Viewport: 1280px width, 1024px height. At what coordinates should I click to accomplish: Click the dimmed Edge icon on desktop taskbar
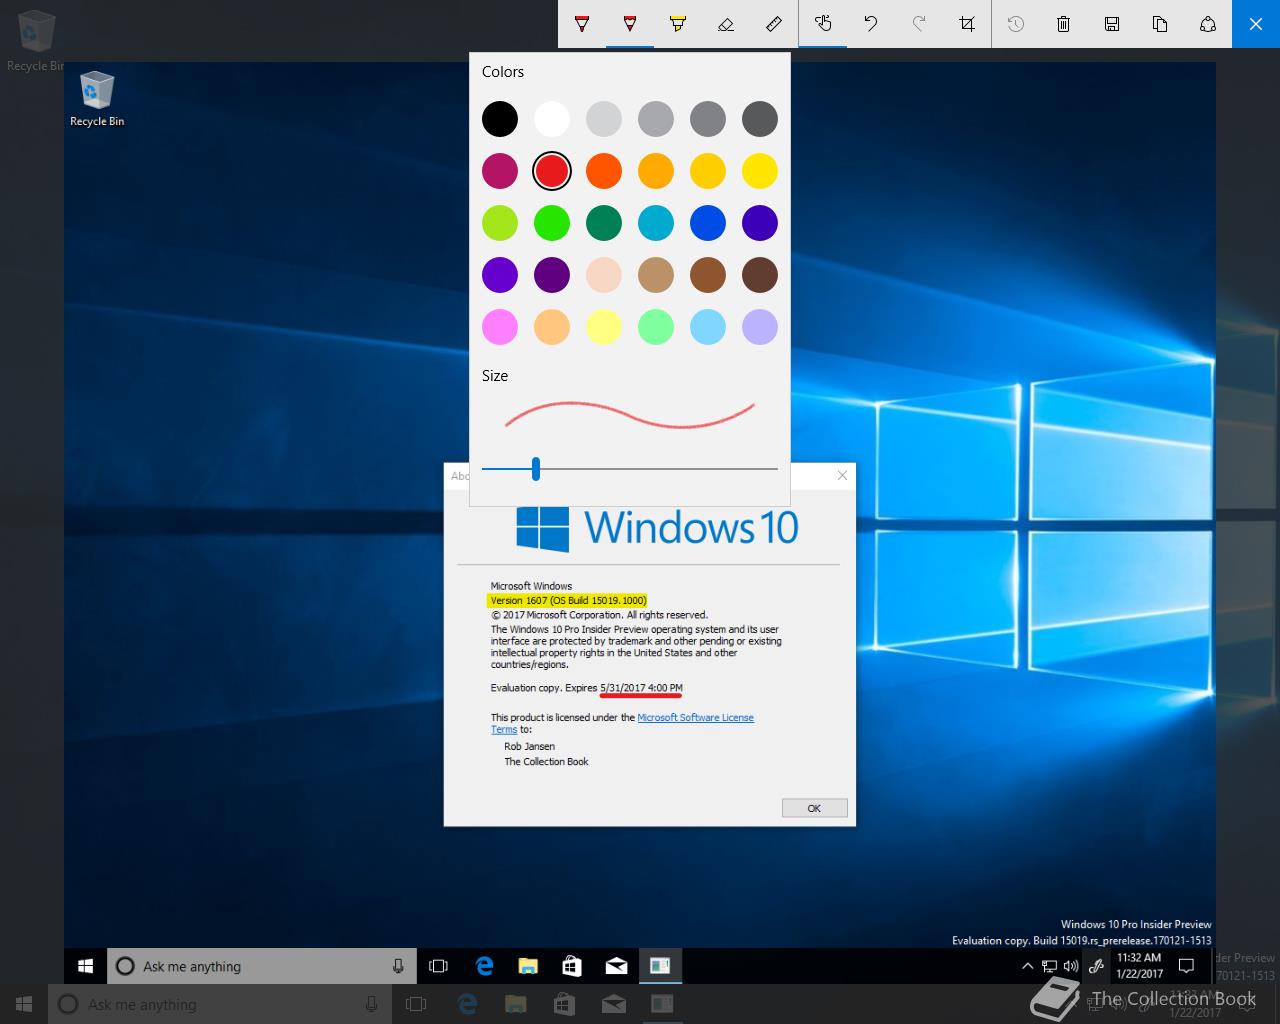pyautogui.click(x=466, y=1004)
